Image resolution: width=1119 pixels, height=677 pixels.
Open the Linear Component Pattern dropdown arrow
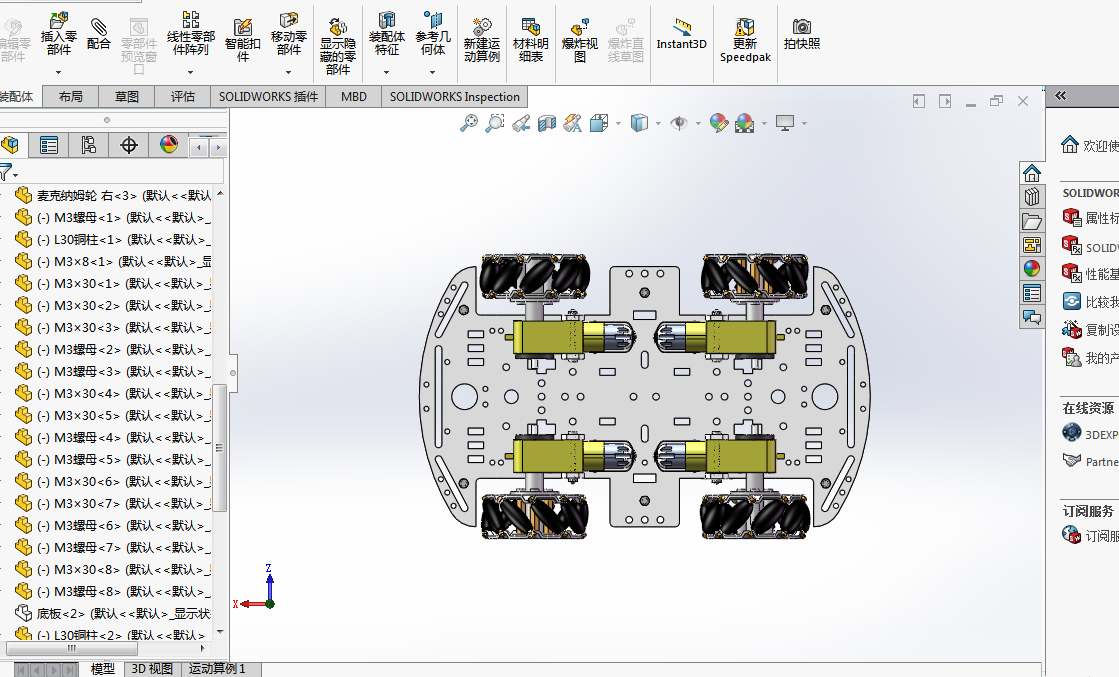pos(190,72)
